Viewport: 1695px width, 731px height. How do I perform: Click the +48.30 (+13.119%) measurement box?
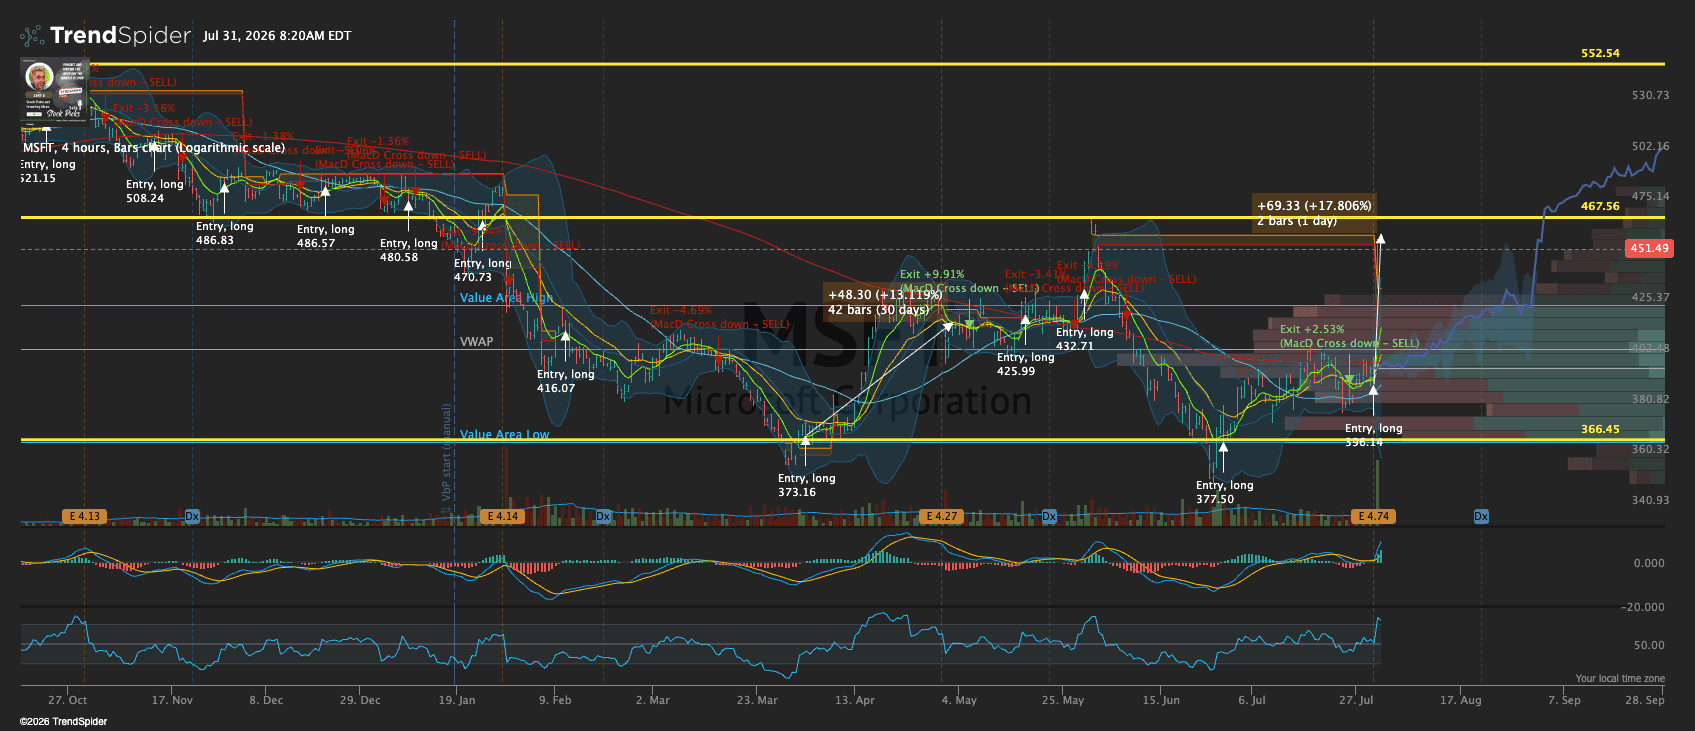point(885,302)
